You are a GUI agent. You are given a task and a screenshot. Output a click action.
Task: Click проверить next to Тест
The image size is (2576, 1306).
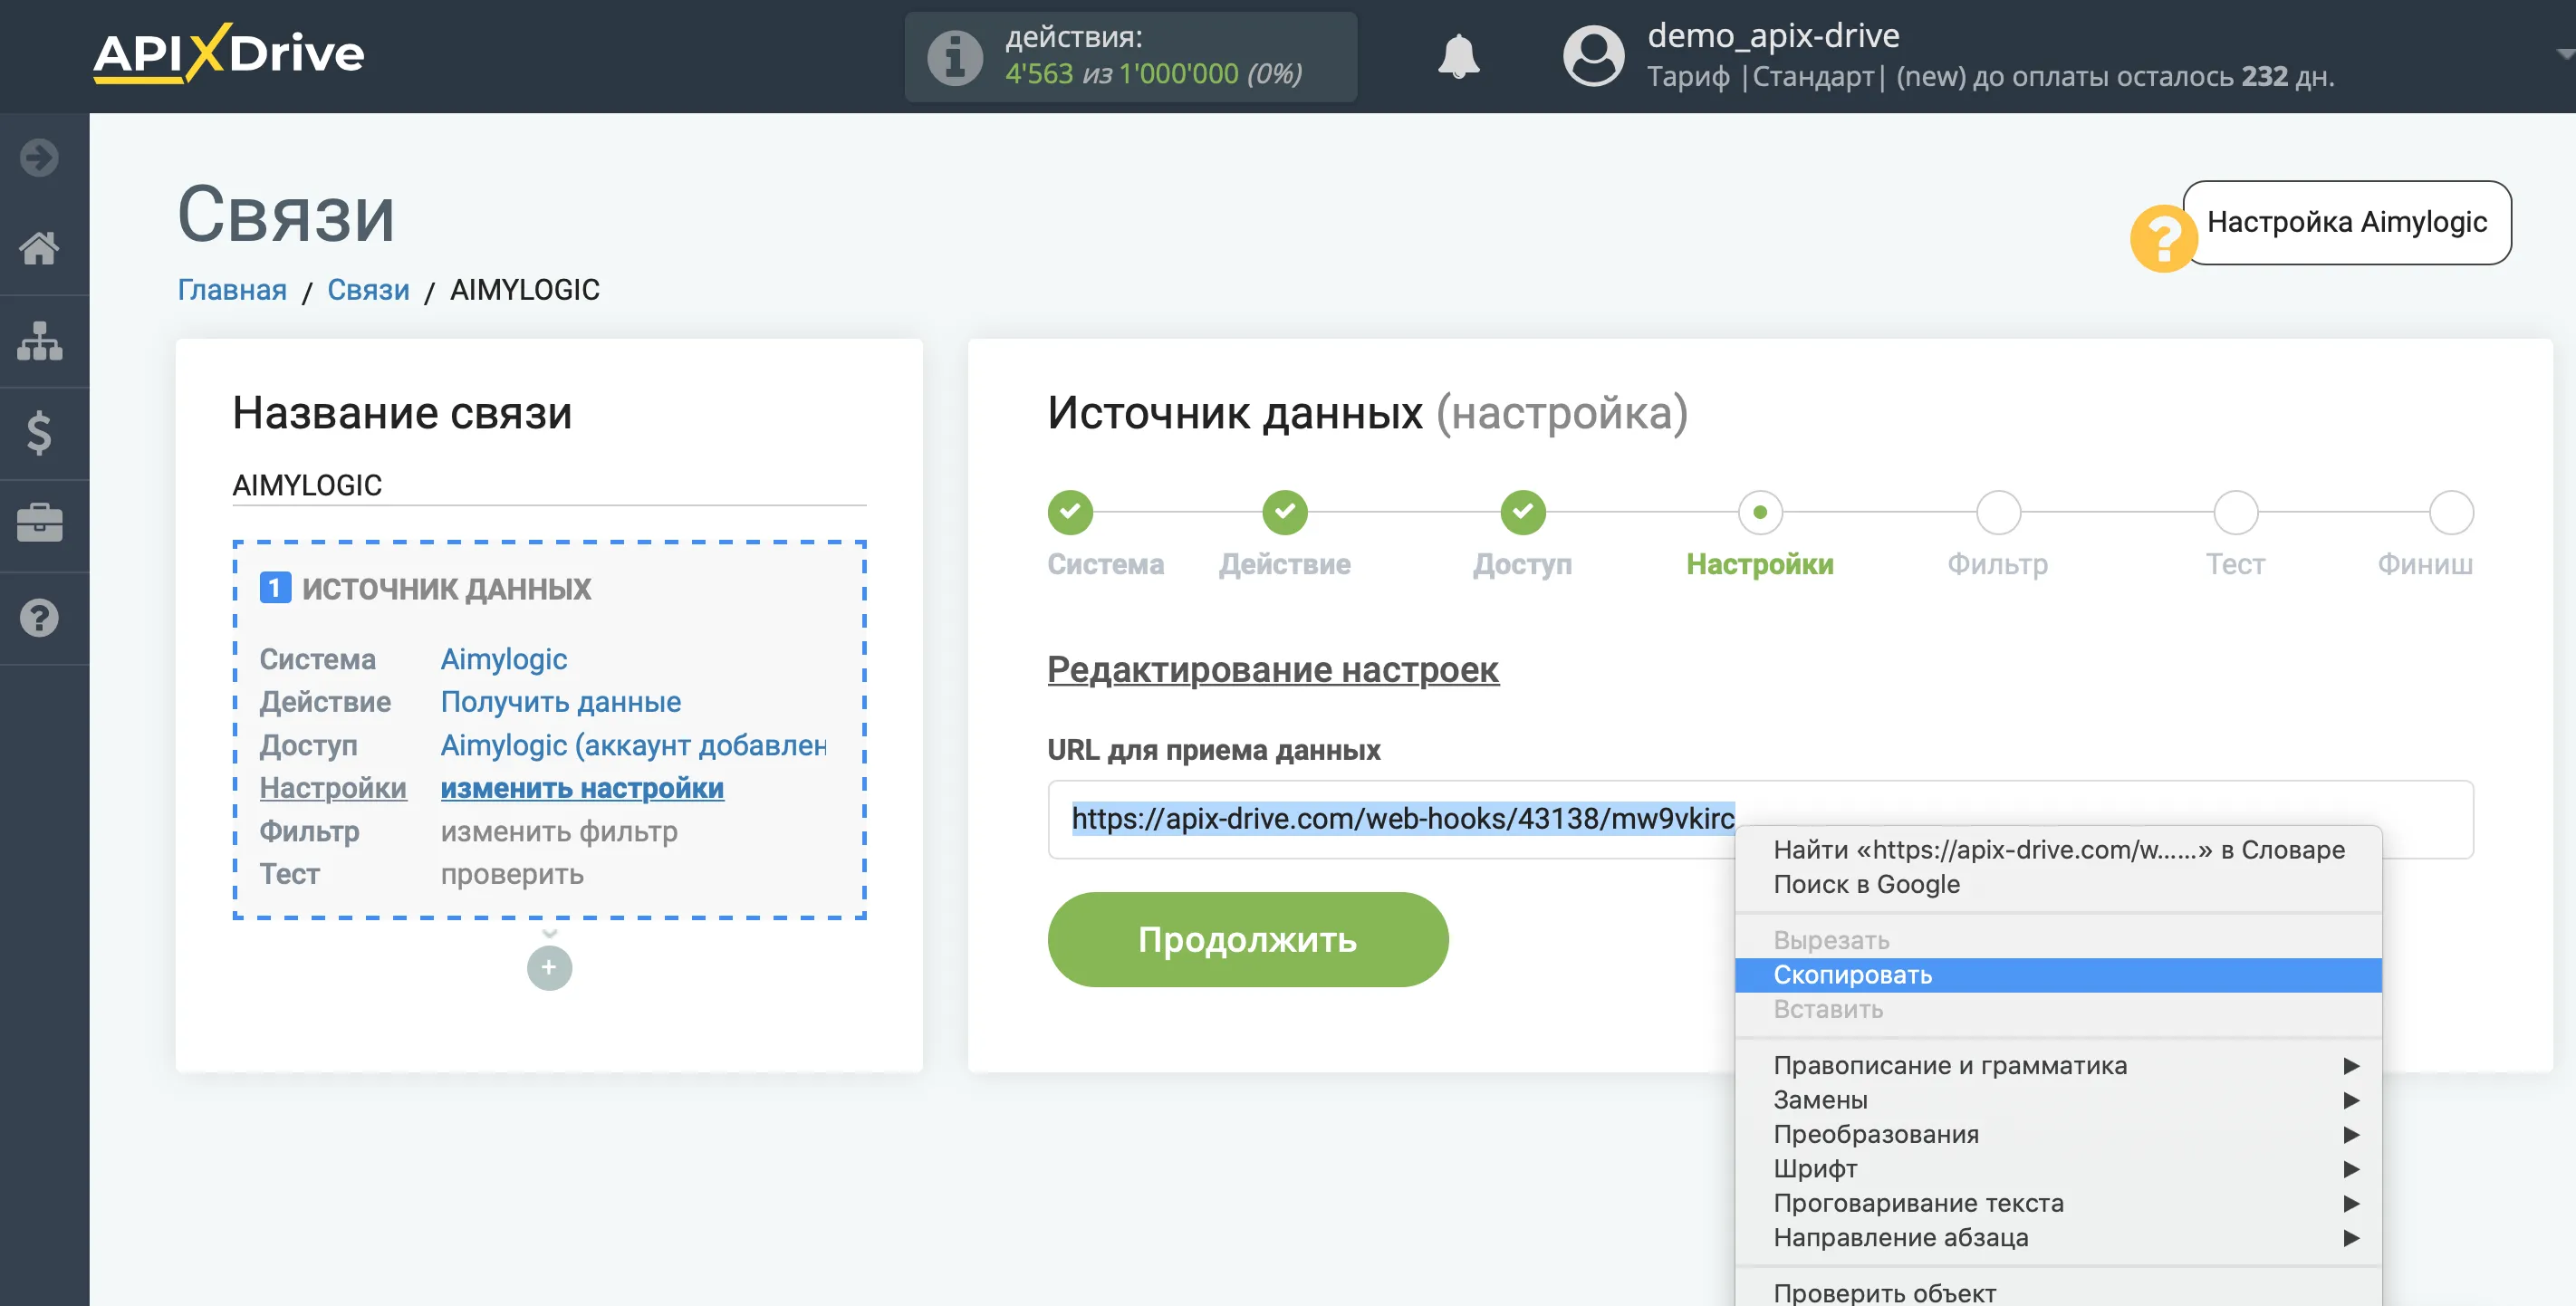pos(512,874)
